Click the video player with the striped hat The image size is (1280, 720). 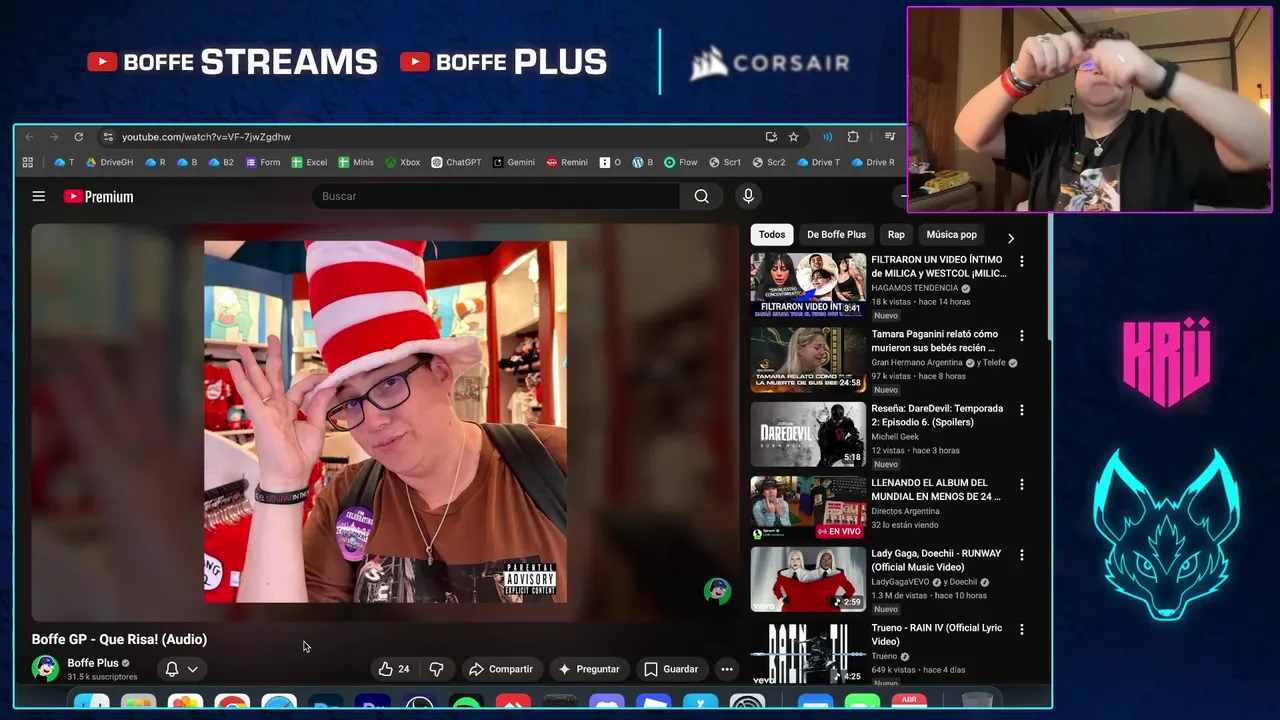pos(385,422)
